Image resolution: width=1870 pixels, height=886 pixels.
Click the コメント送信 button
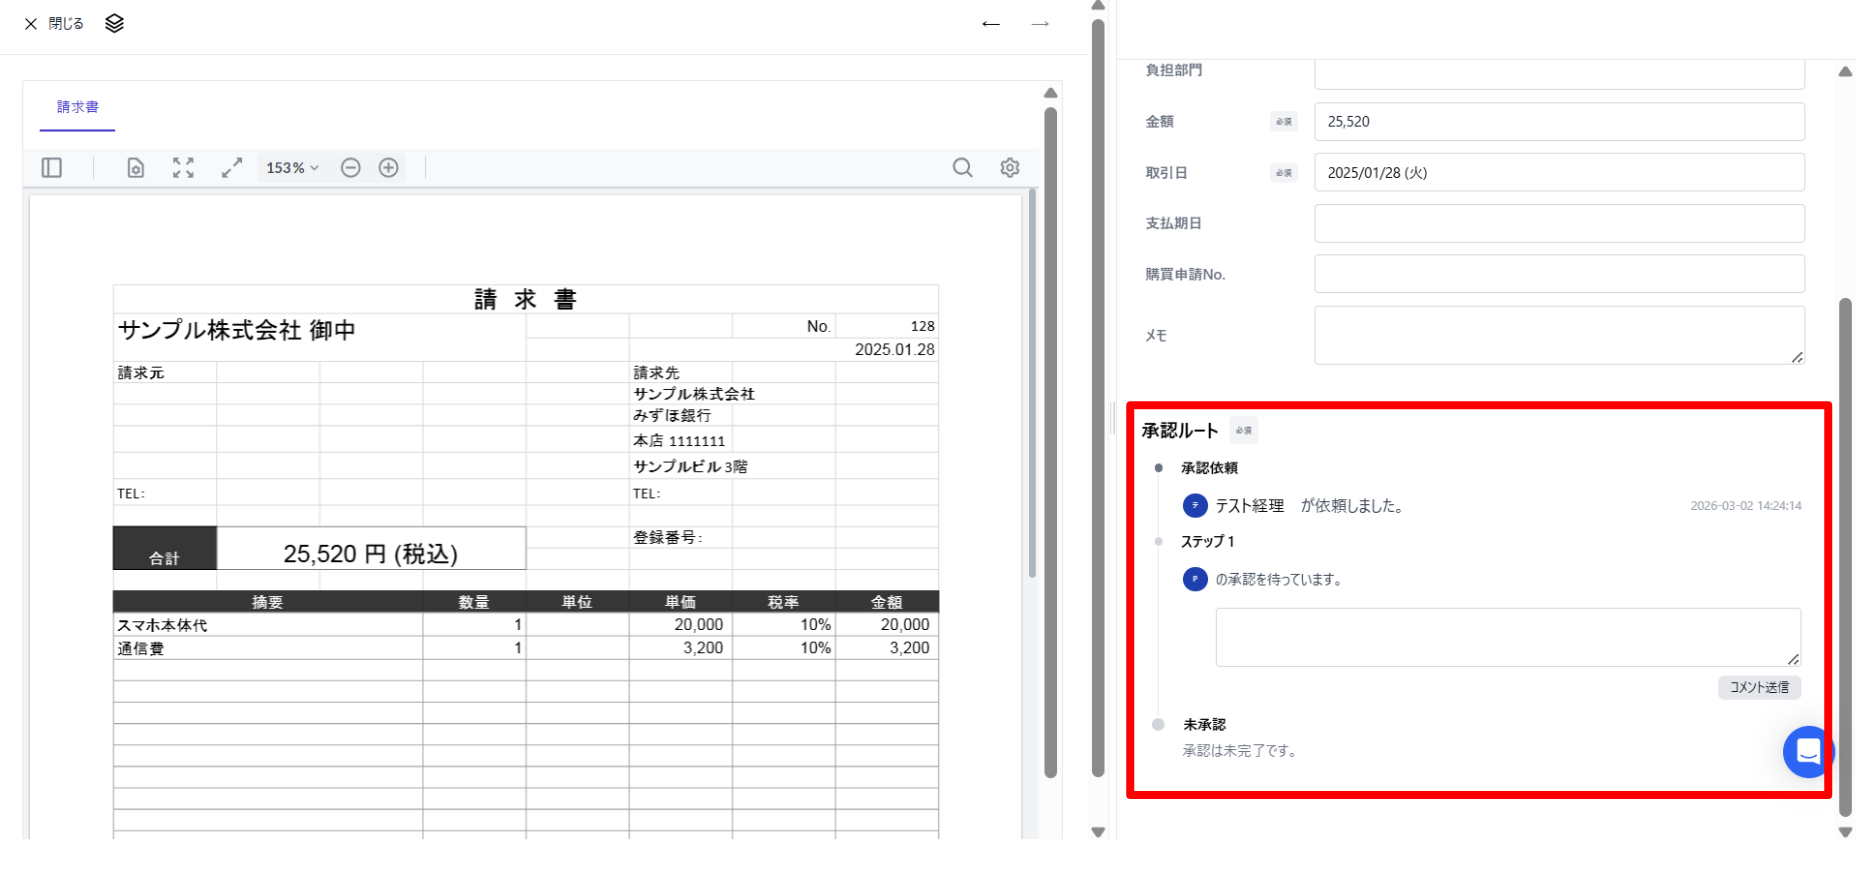point(1759,687)
